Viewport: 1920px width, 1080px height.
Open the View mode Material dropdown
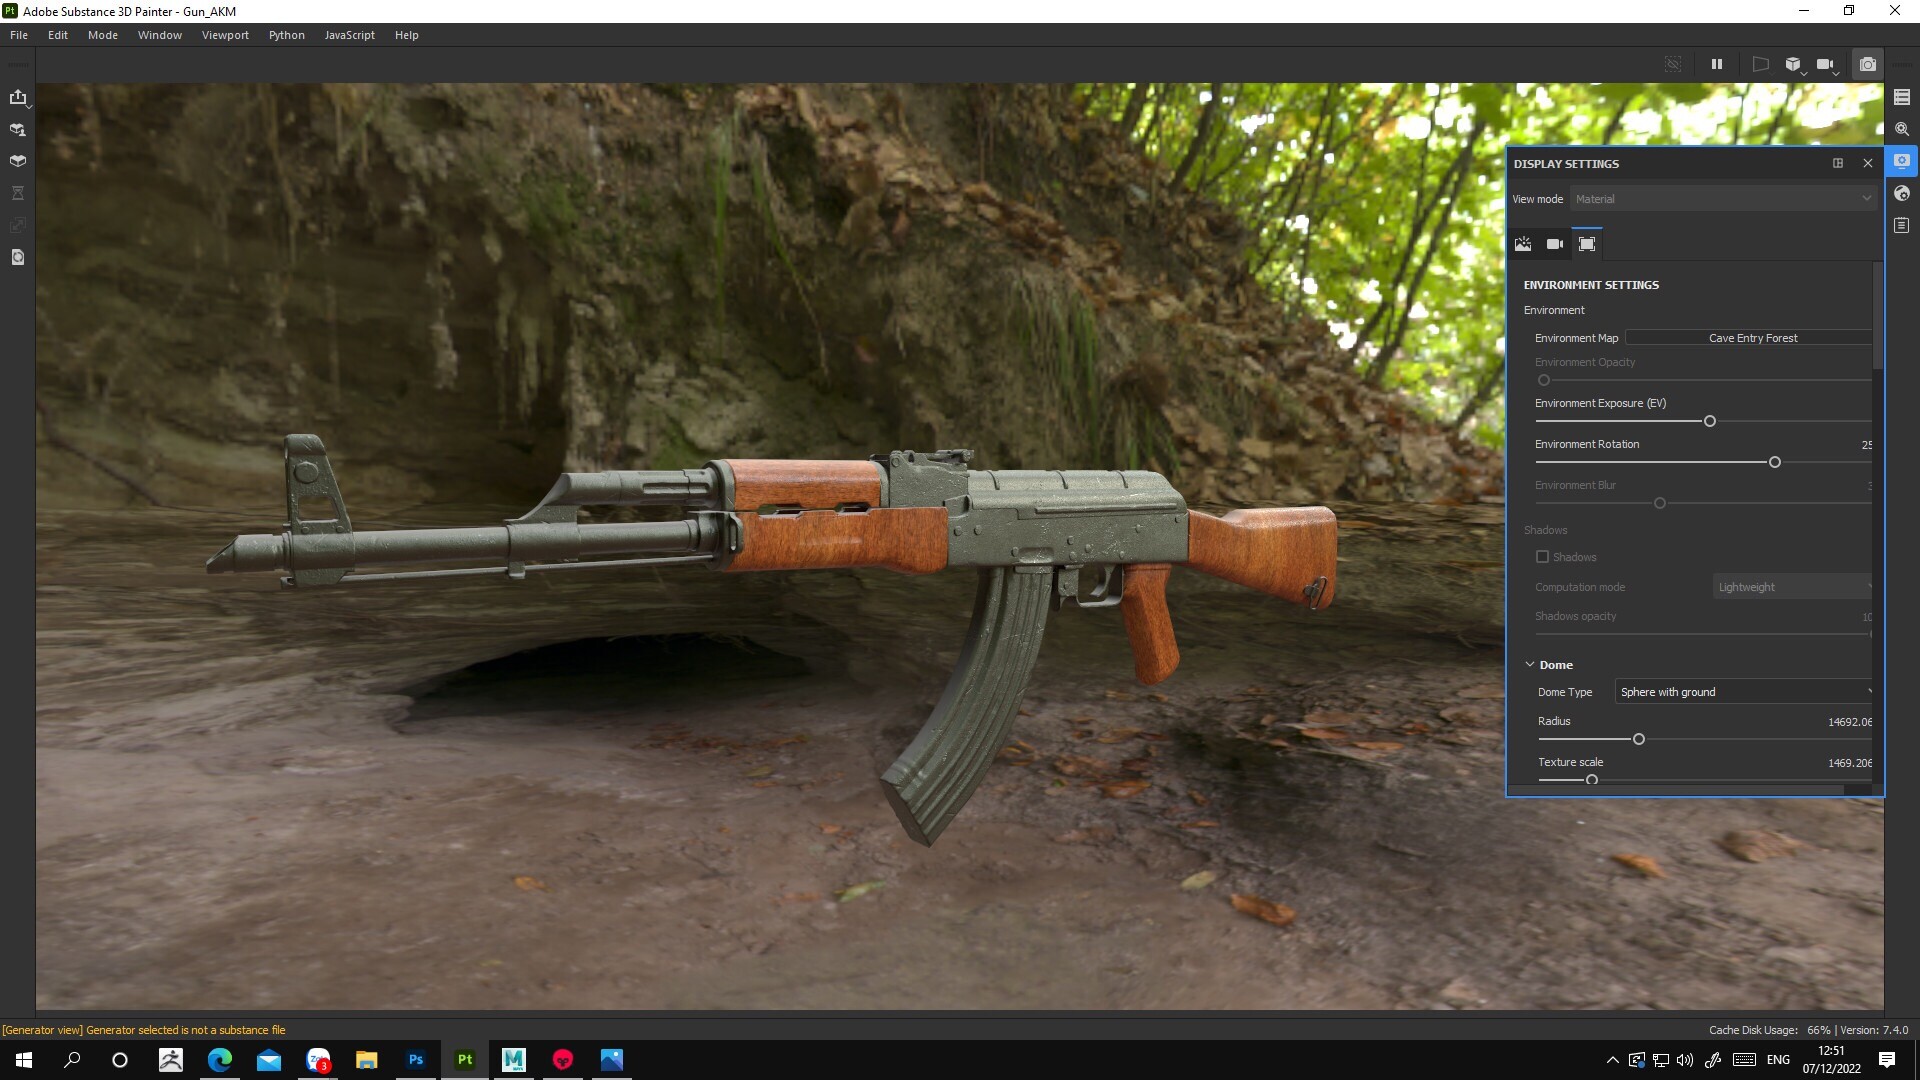1722,198
